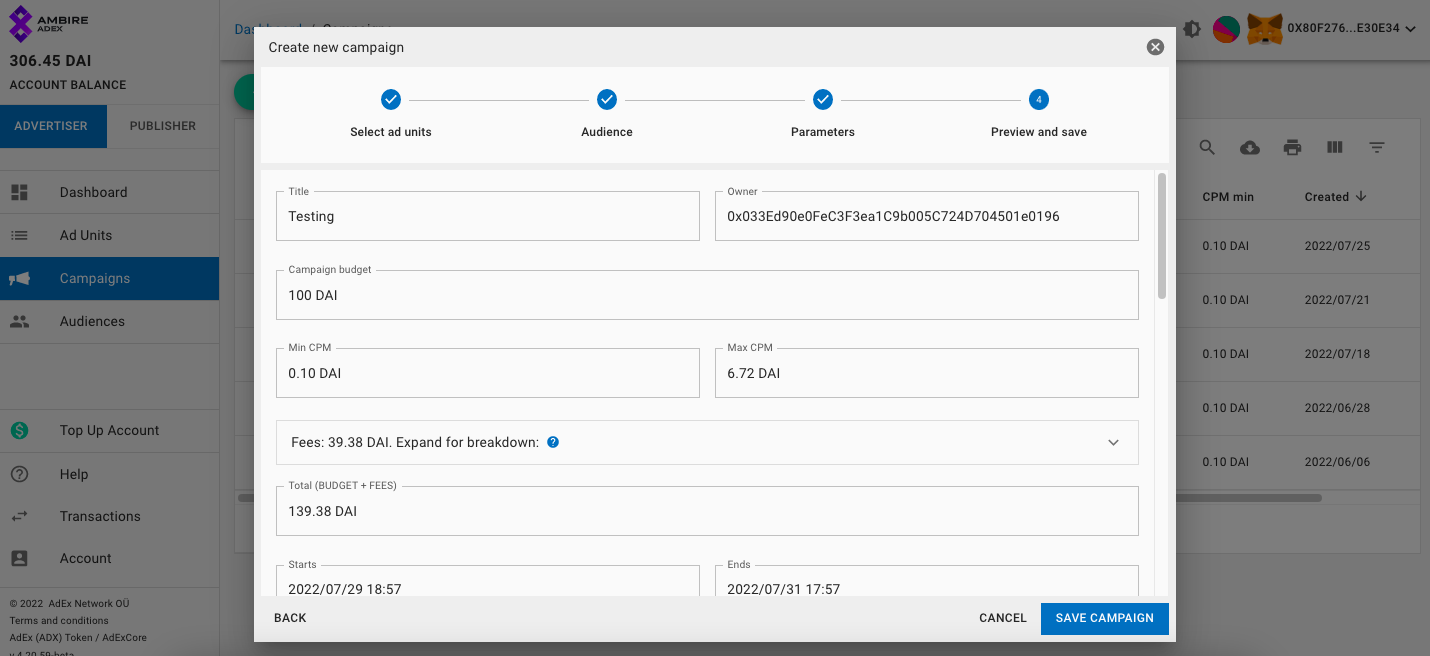The width and height of the screenshot is (1430, 656).
Task: Click the Audience step checkmark icon
Action: pyautogui.click(x=607, y=100)
